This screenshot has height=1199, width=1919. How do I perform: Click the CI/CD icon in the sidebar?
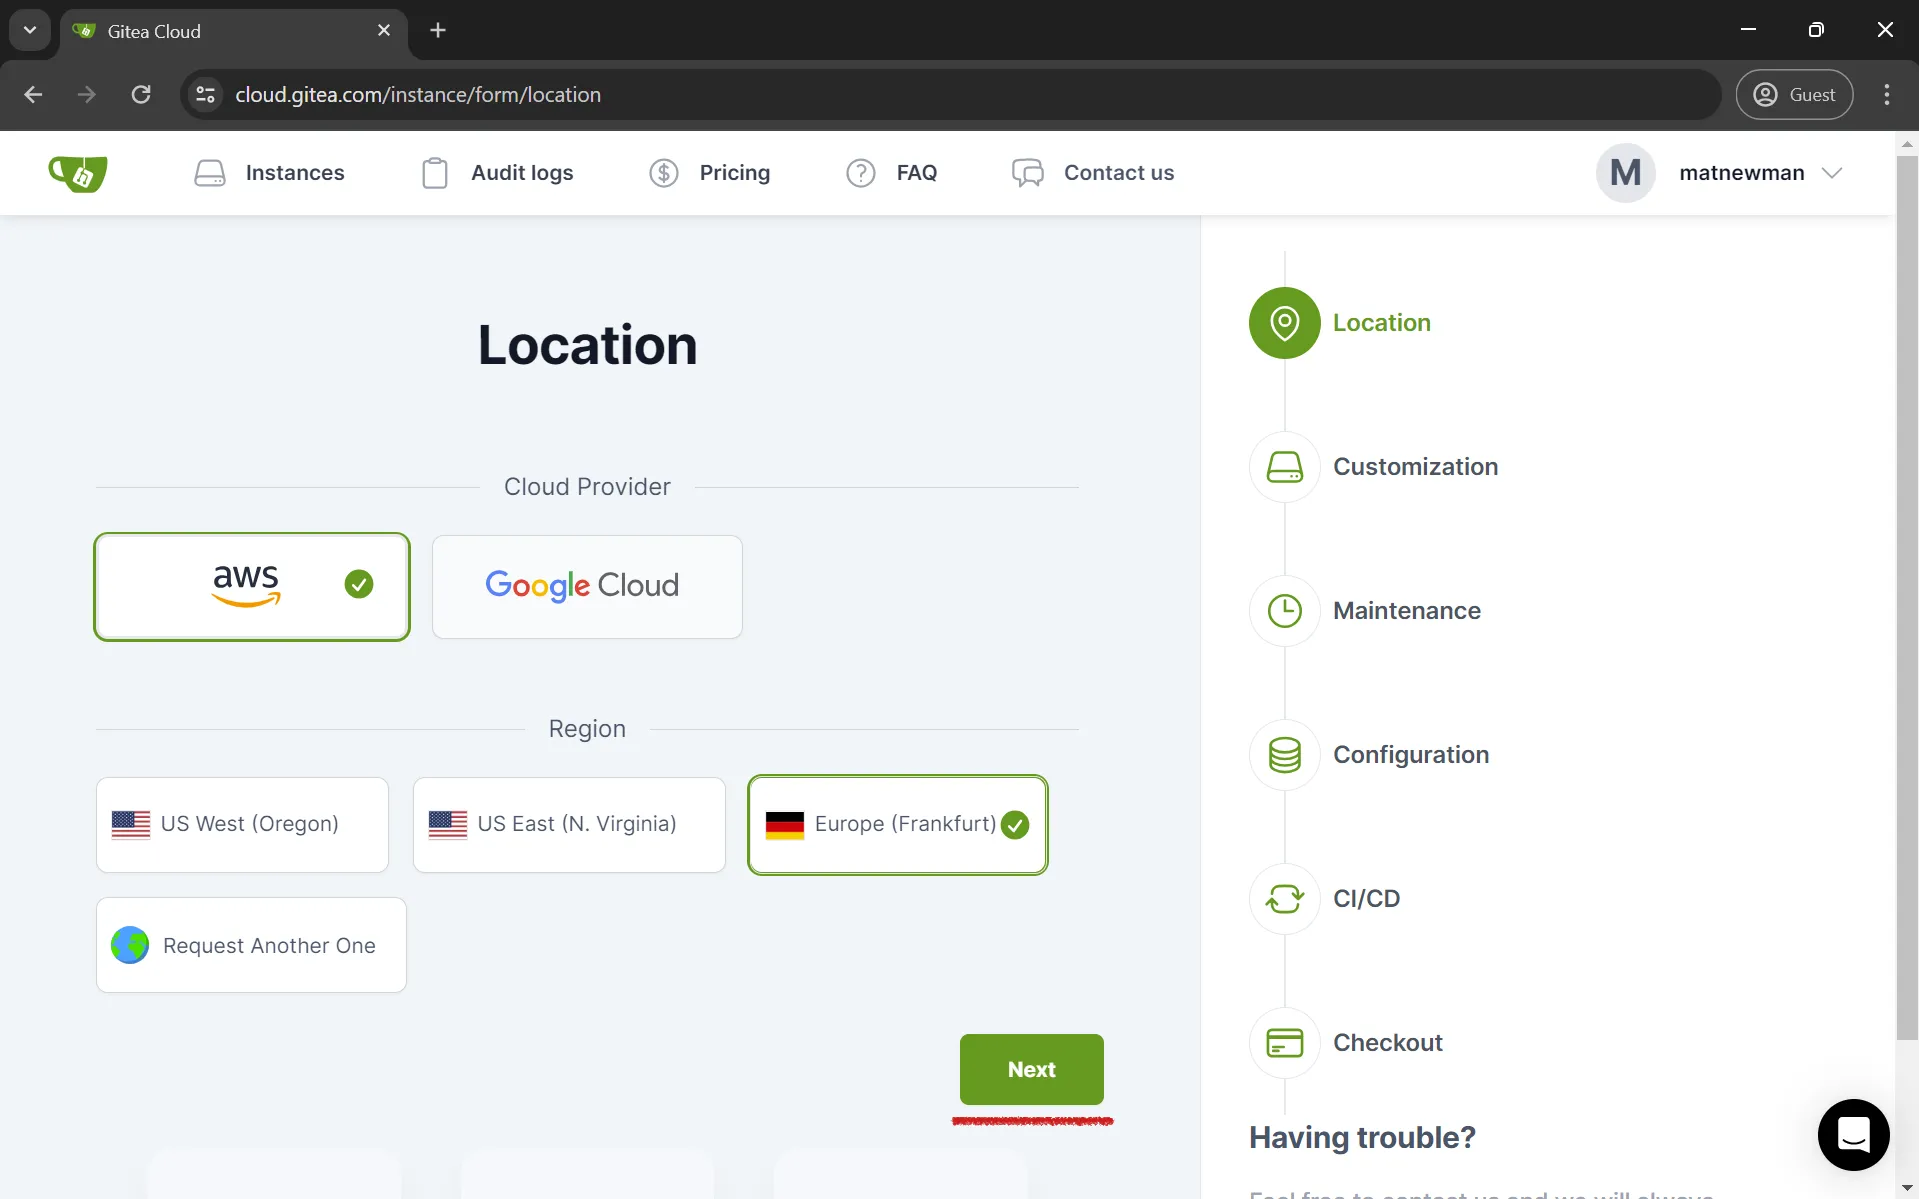coord(1284,898)
